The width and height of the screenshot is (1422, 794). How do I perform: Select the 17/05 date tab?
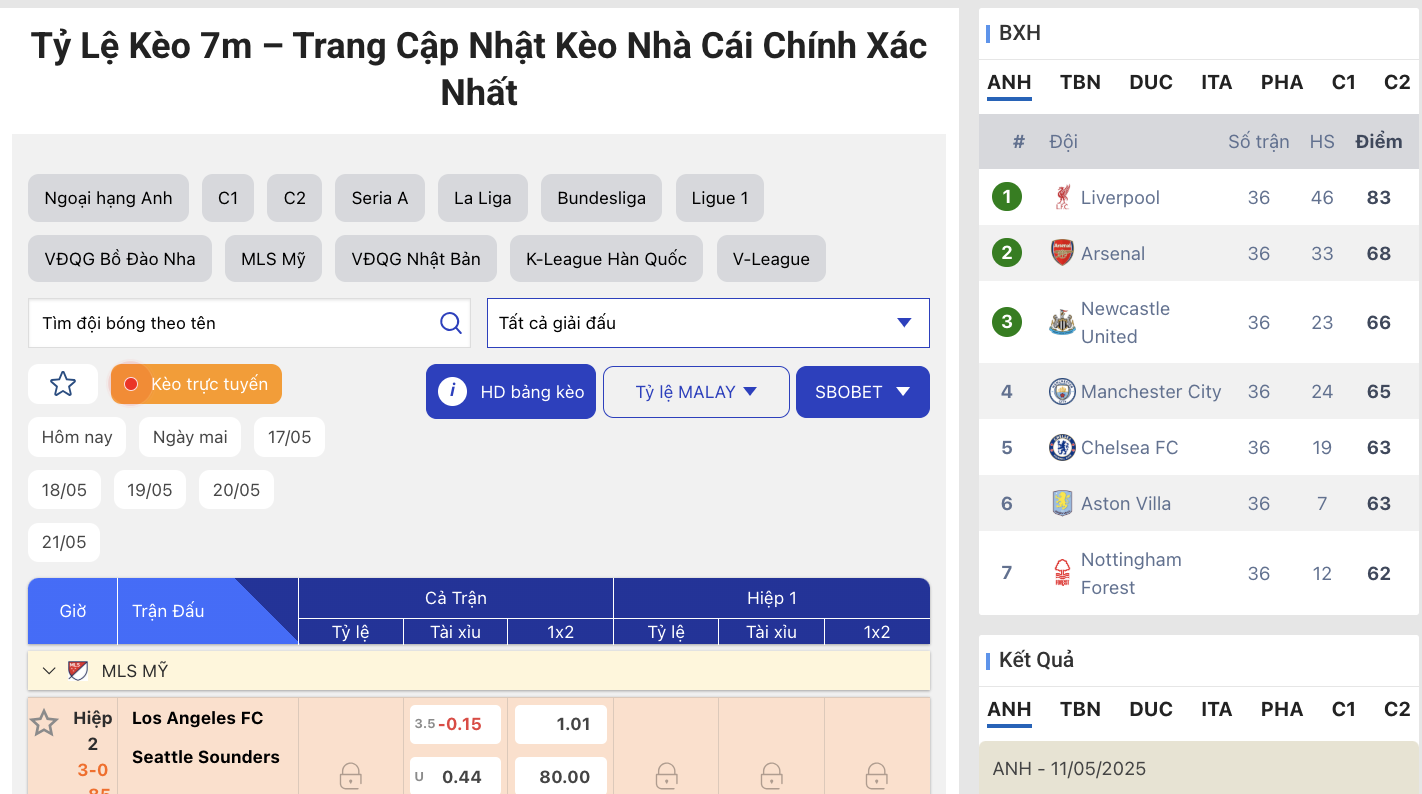click(x=289, y=437)
